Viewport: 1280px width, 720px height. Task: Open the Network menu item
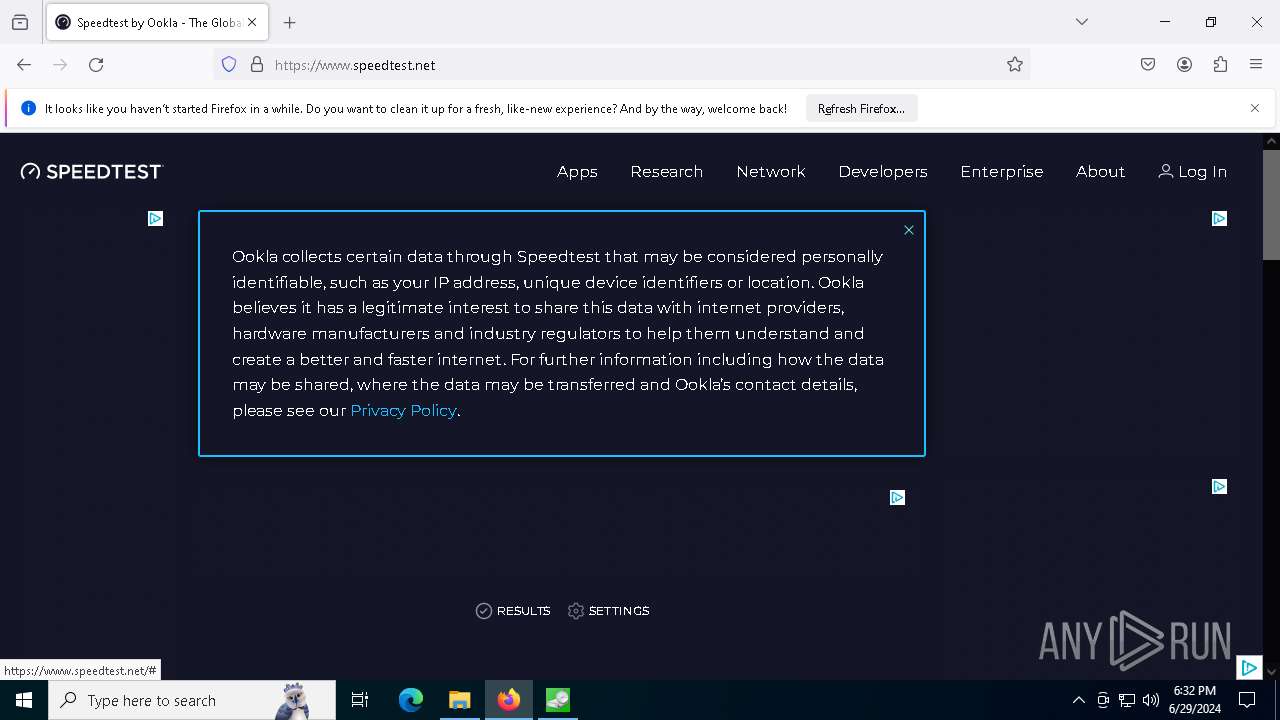point(770,172)
